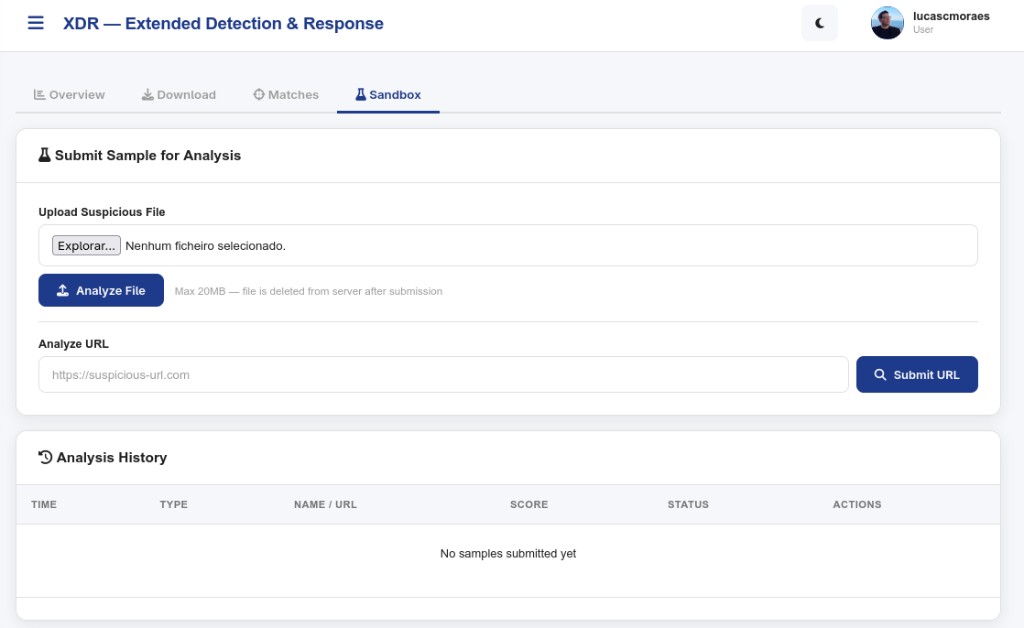Click the Matches crosshair icon
Screen dimensions: 1024x628
[x=259, y=95]
